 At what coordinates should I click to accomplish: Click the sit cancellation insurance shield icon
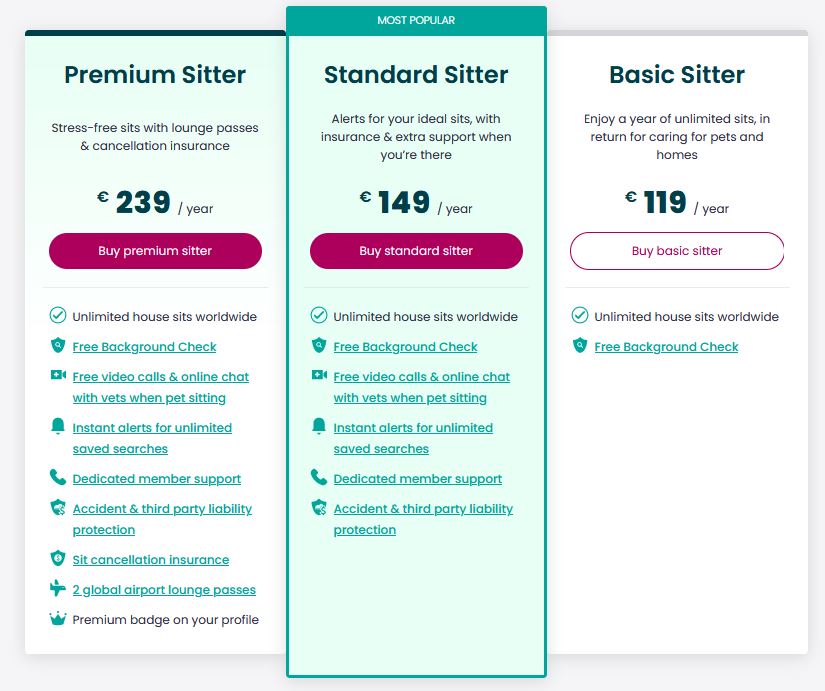(x=58, y=559)
